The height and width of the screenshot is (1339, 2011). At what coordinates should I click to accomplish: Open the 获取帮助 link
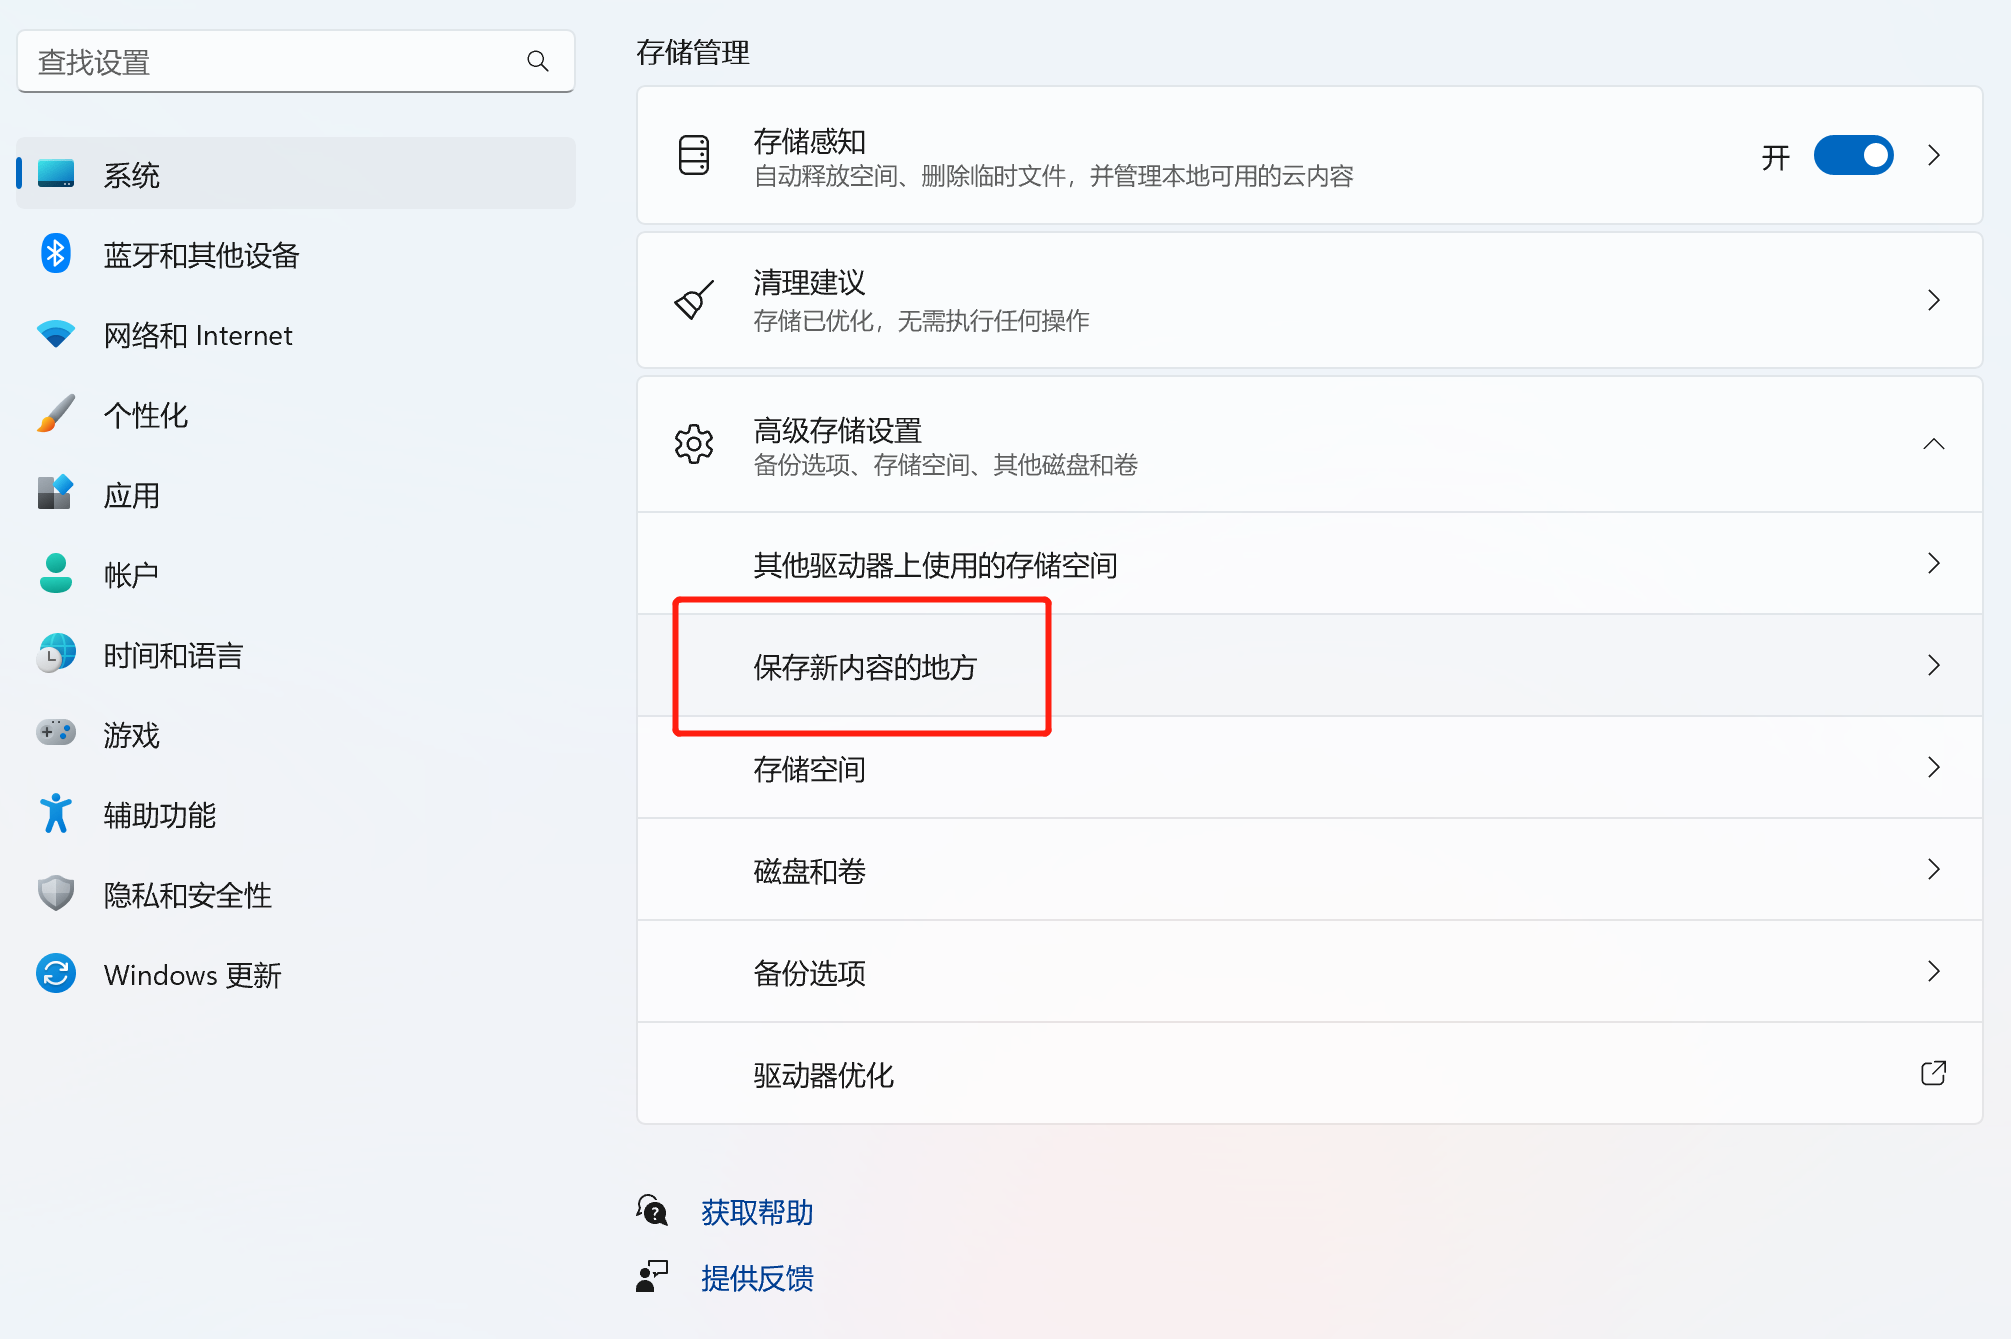(757, 1212)
